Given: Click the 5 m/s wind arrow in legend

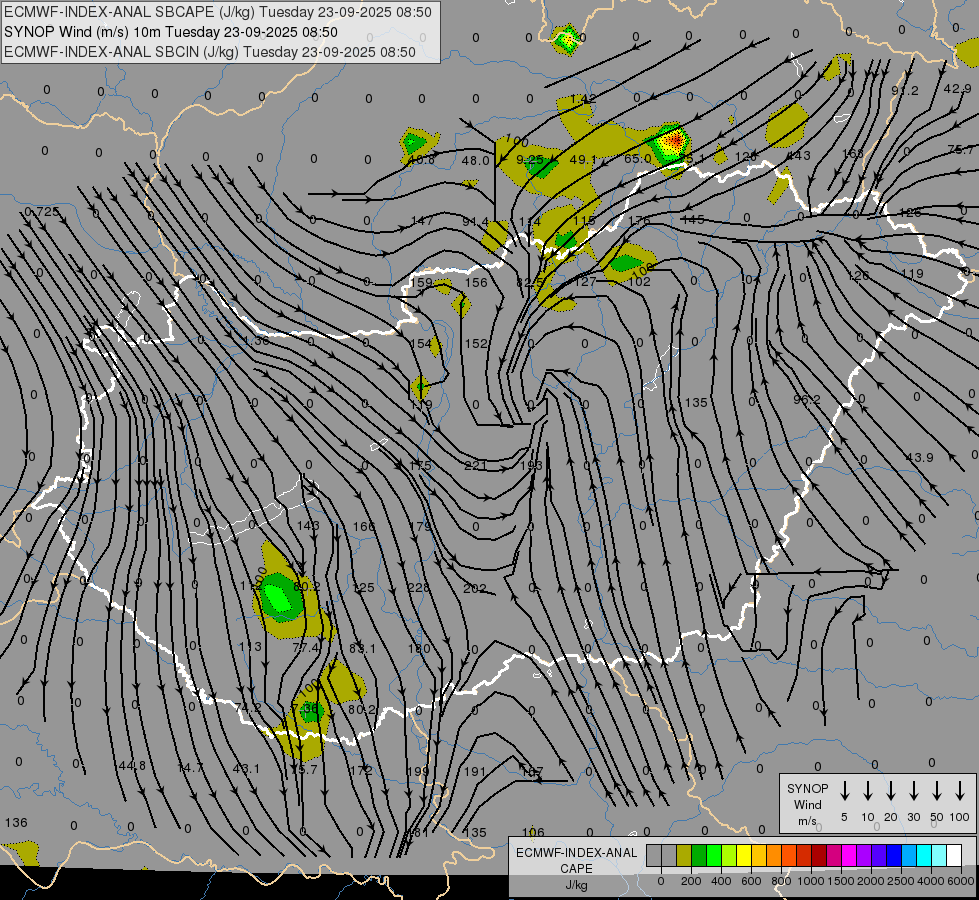Looking at the screenshot, I should tap(844, 791).
